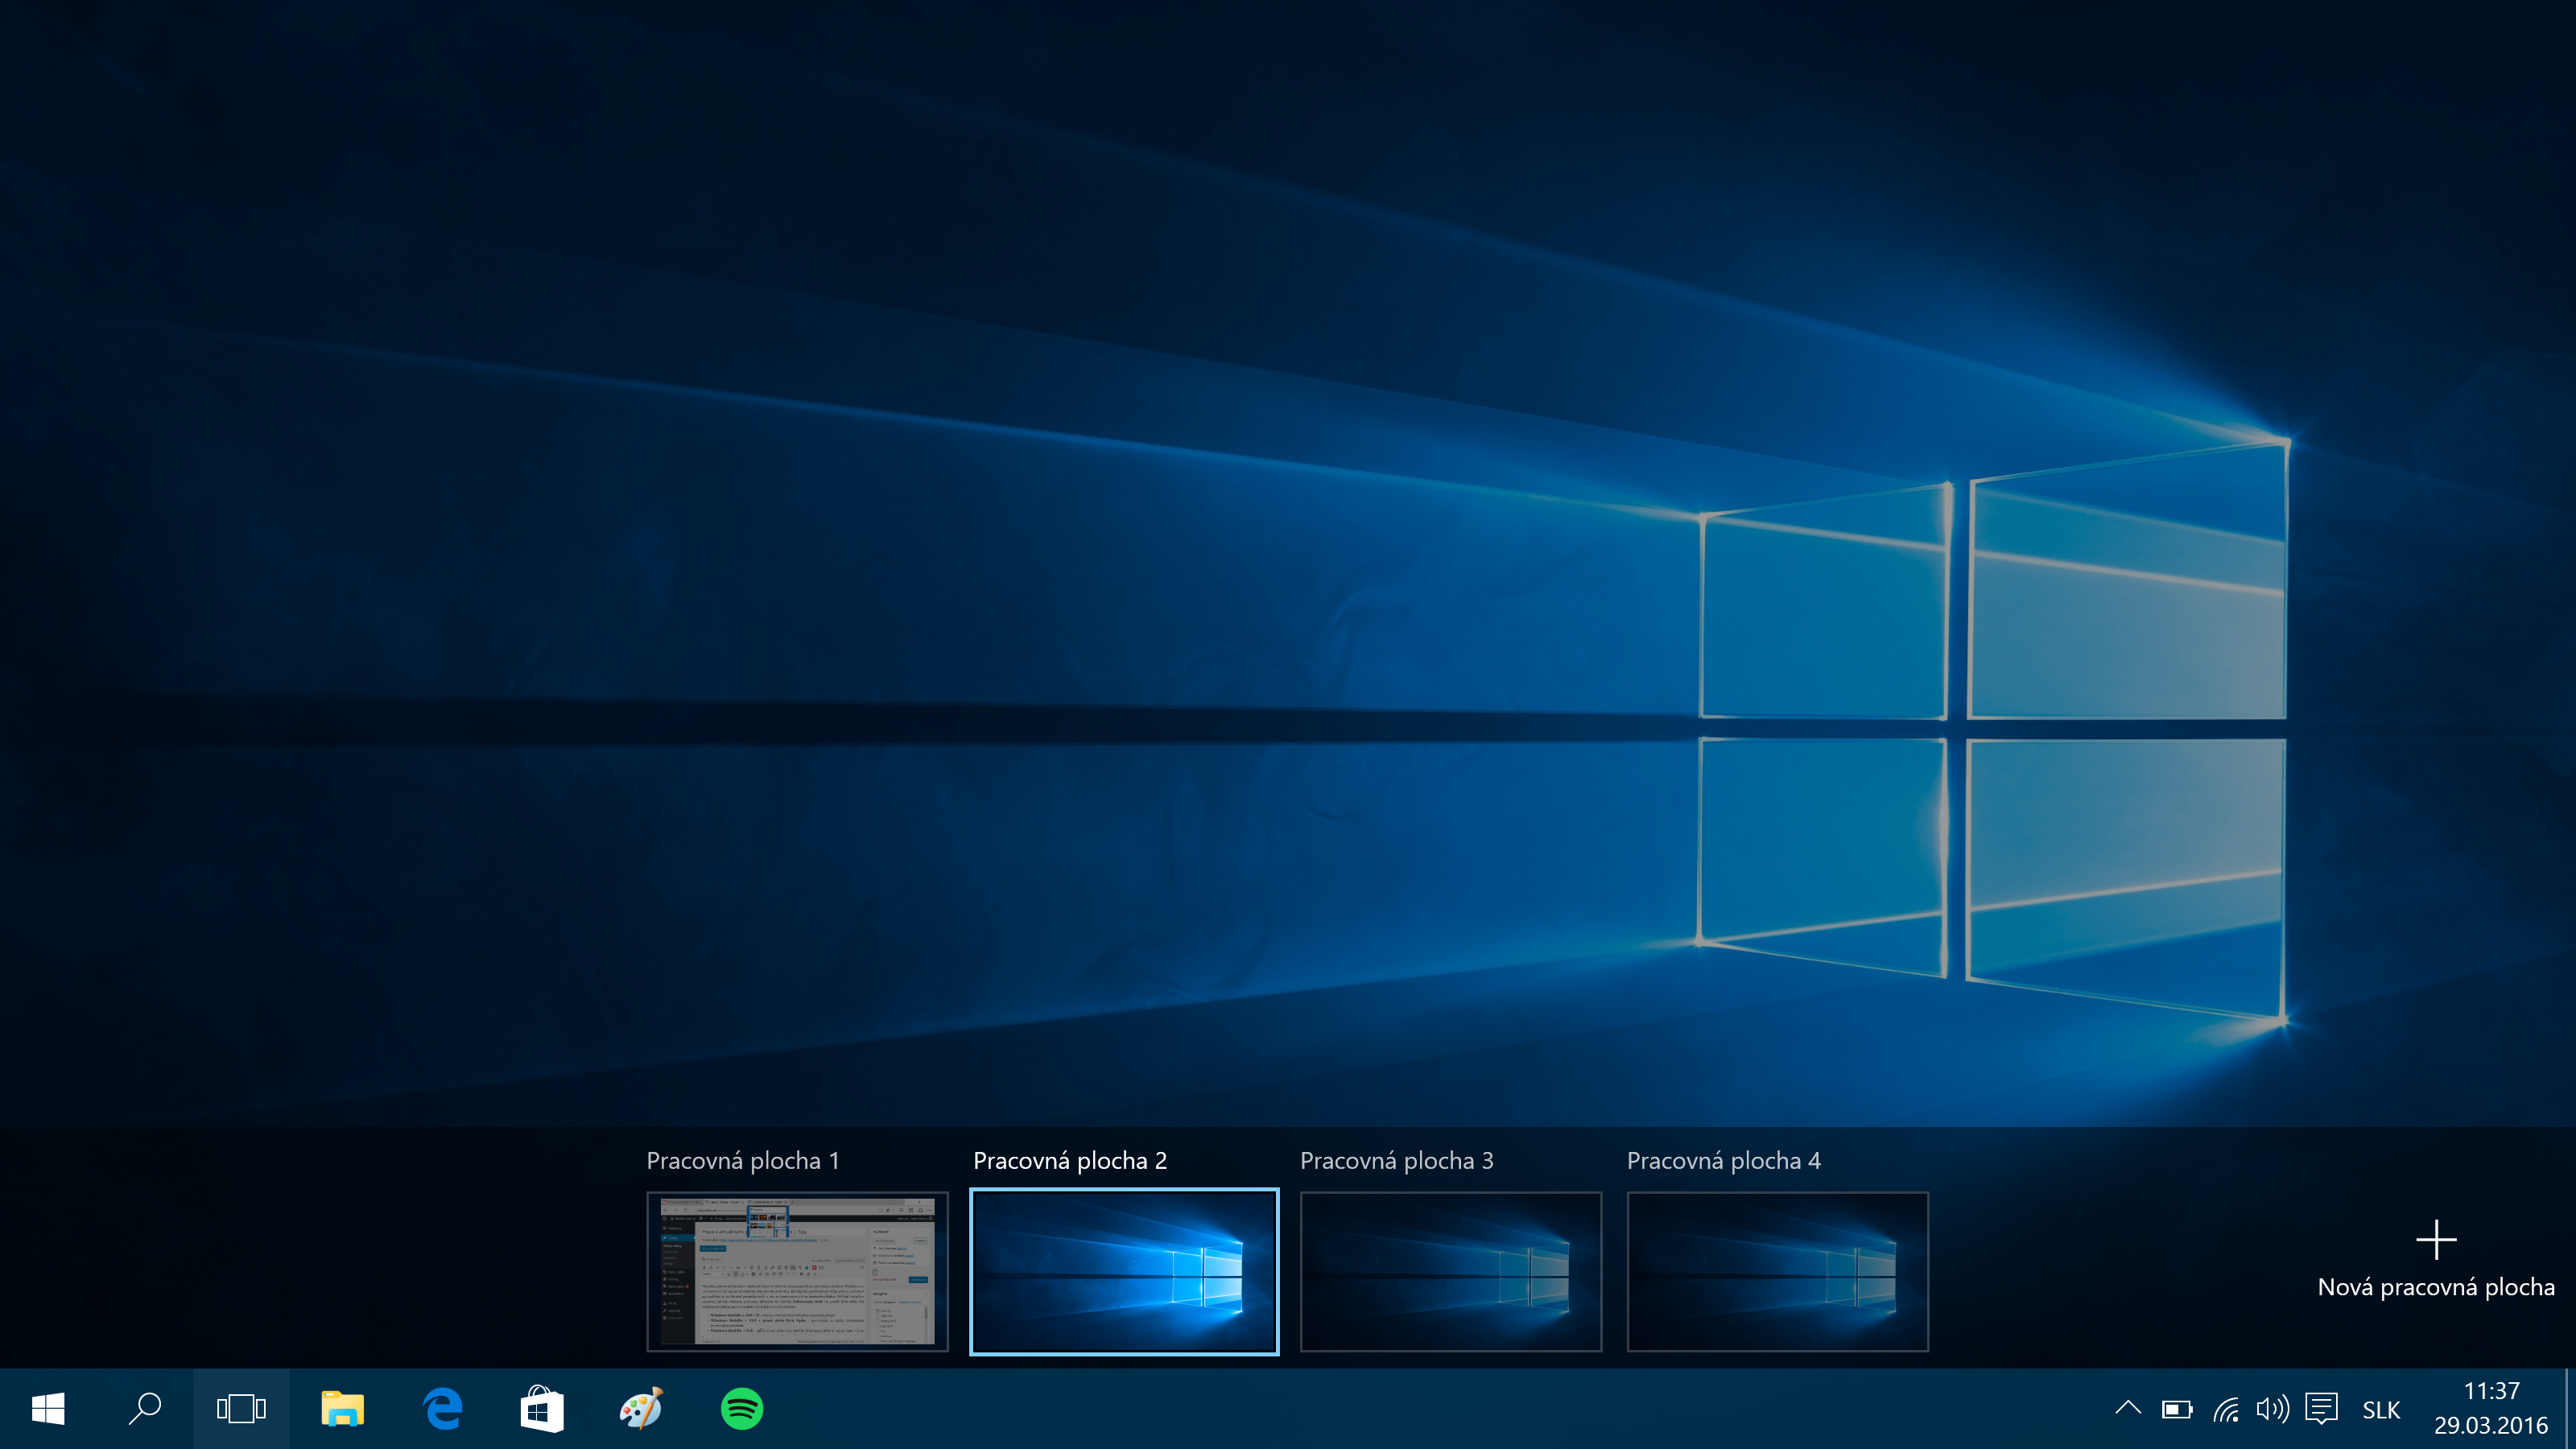Click the Pracovná plocha 4 label

(x=1724, y=1161)
